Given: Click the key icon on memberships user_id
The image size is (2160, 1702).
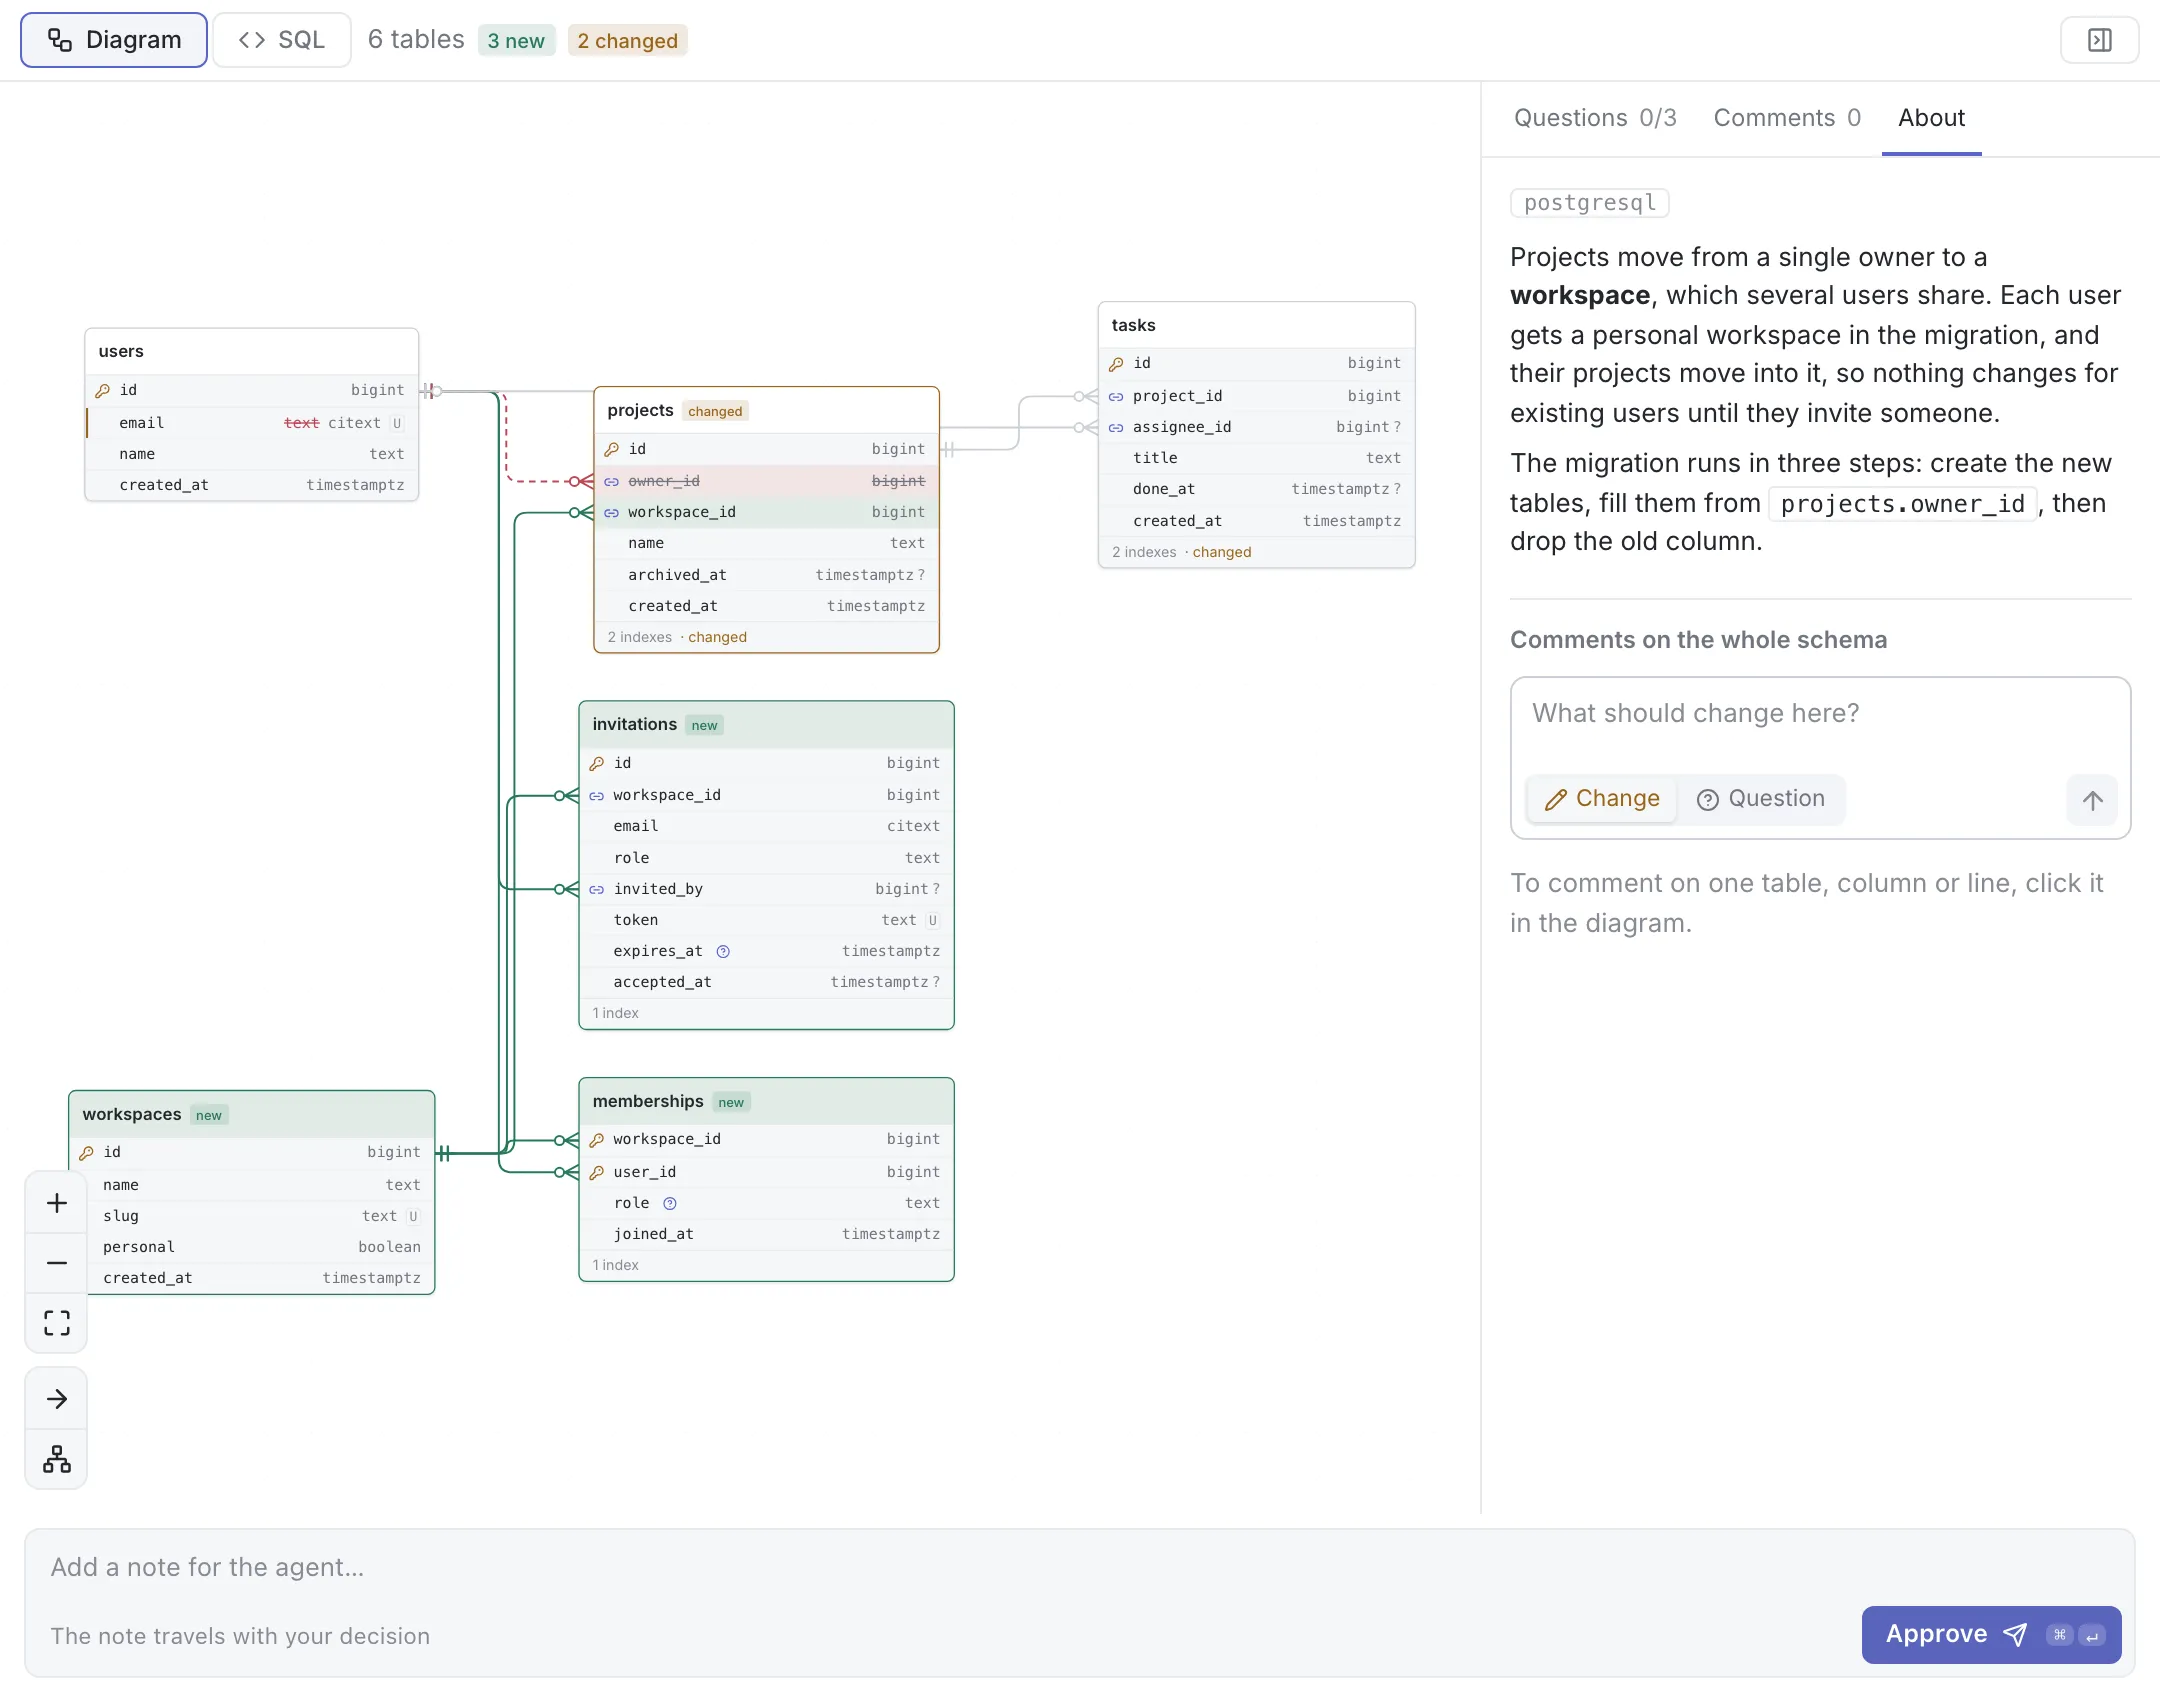Looking at the screenshot, I should click(596, 1172).
